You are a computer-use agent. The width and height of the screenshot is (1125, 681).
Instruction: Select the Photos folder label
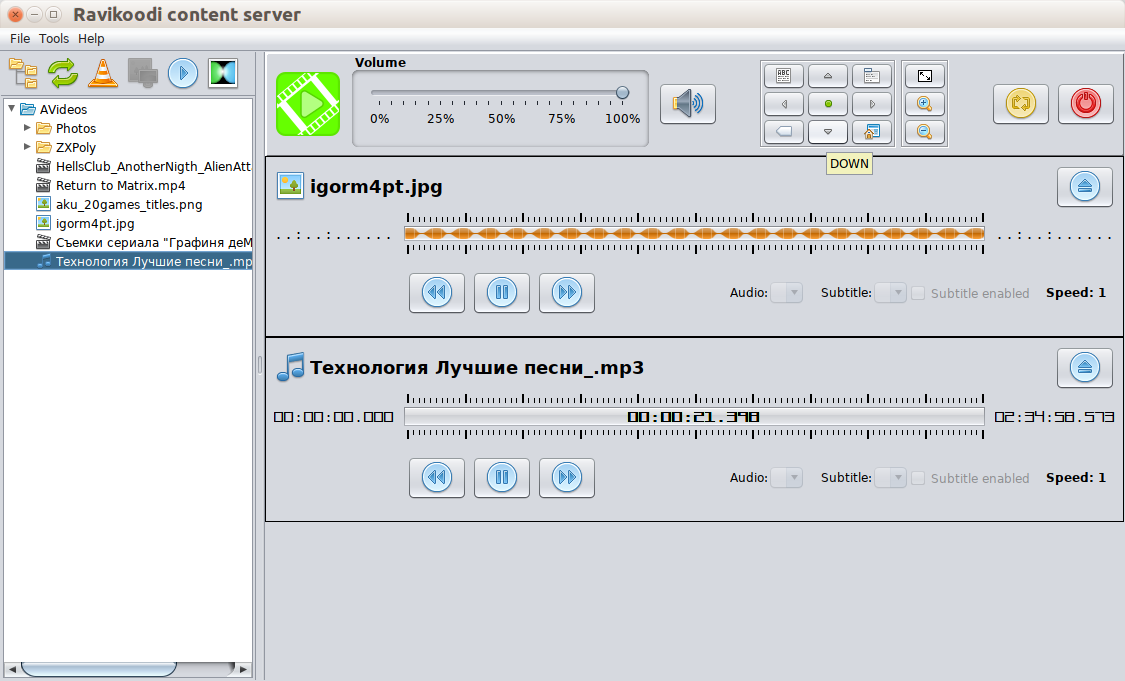coord(76,128)
